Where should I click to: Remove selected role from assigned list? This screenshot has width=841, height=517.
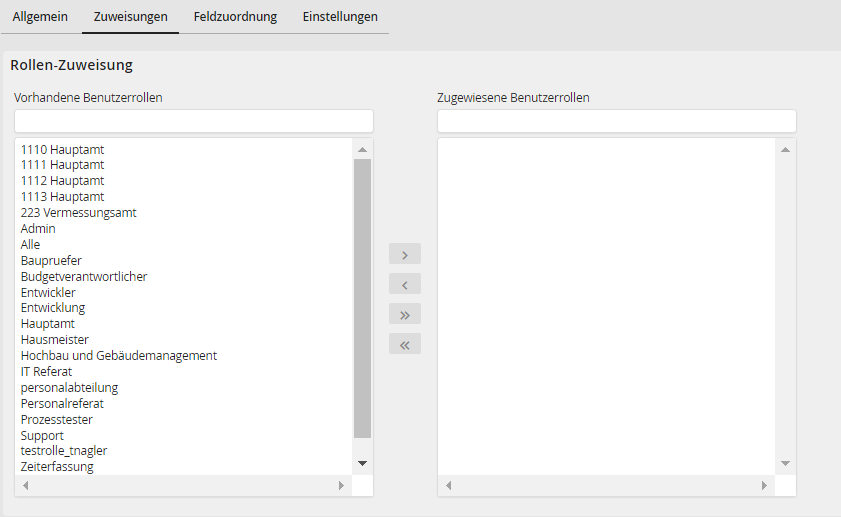pyautogui.click(x=404, y=284)
